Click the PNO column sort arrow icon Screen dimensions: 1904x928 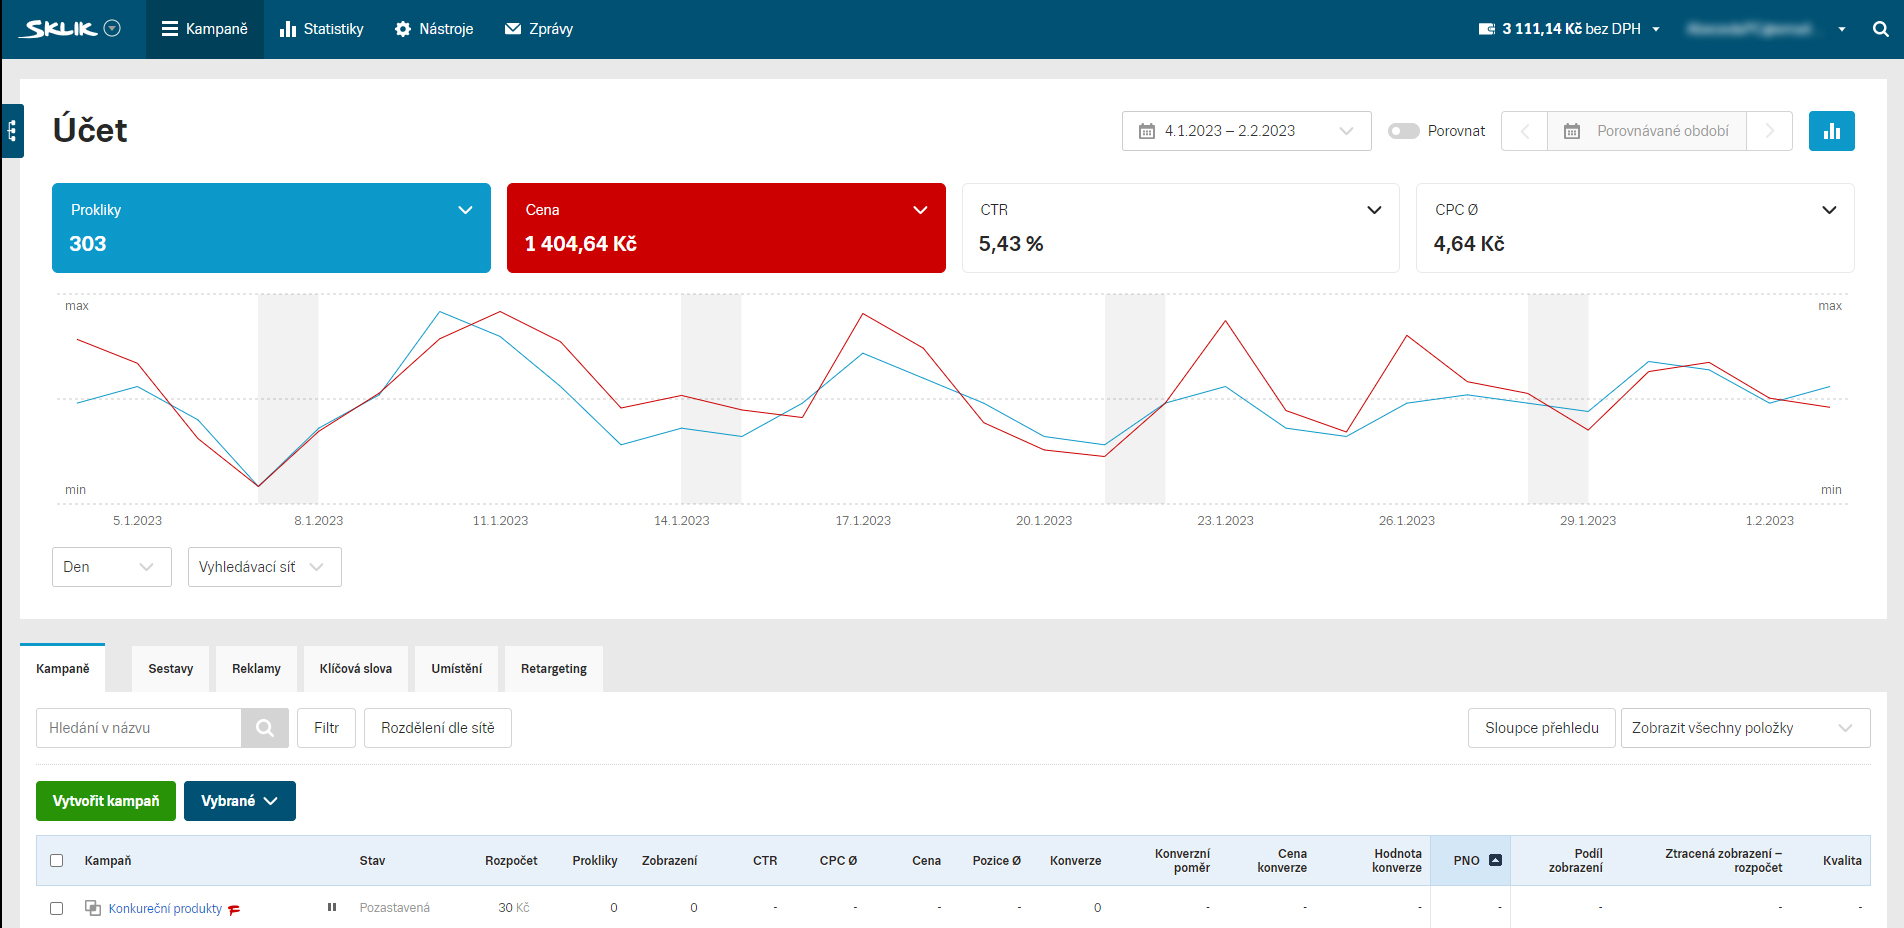(1495, 860)
